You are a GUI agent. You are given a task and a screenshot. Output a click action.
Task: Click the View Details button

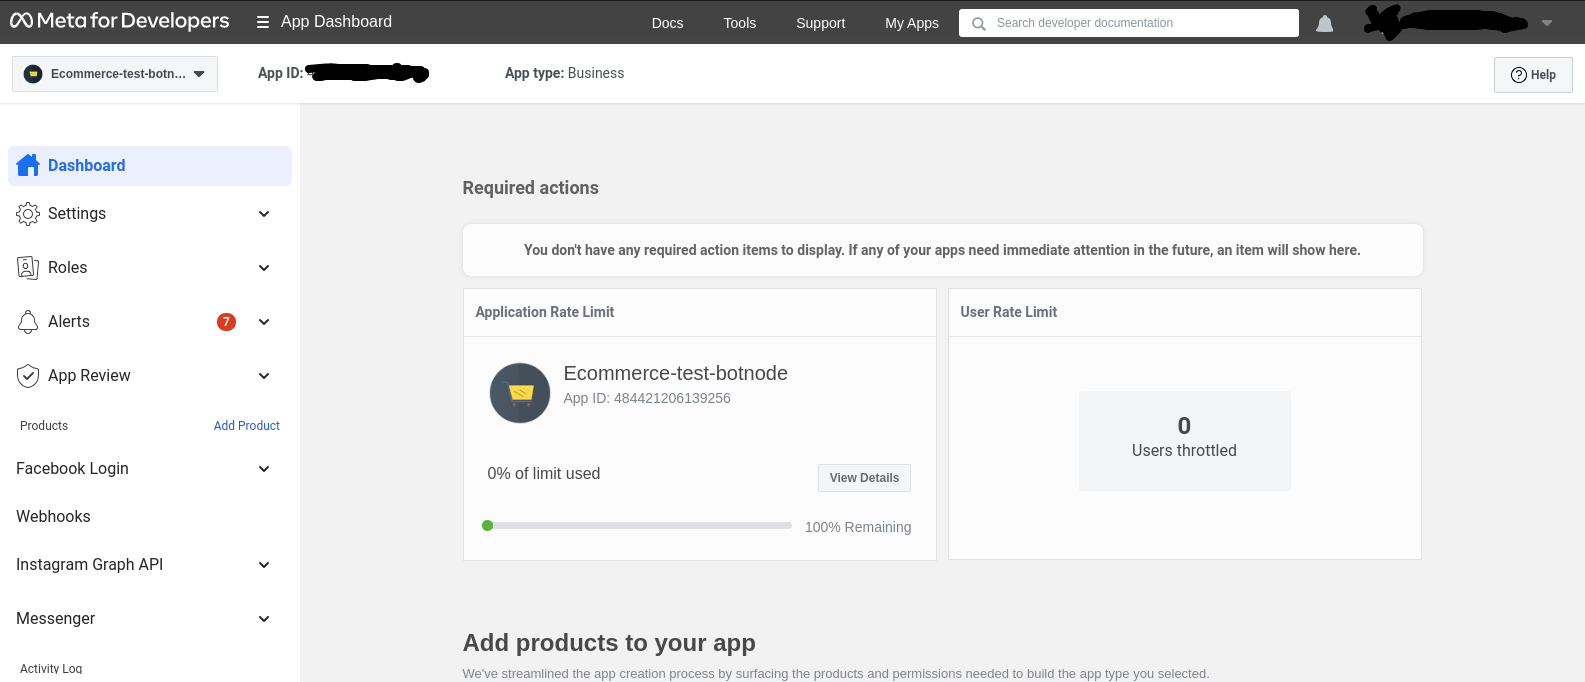pyautogui.click(x=864, y=478)
